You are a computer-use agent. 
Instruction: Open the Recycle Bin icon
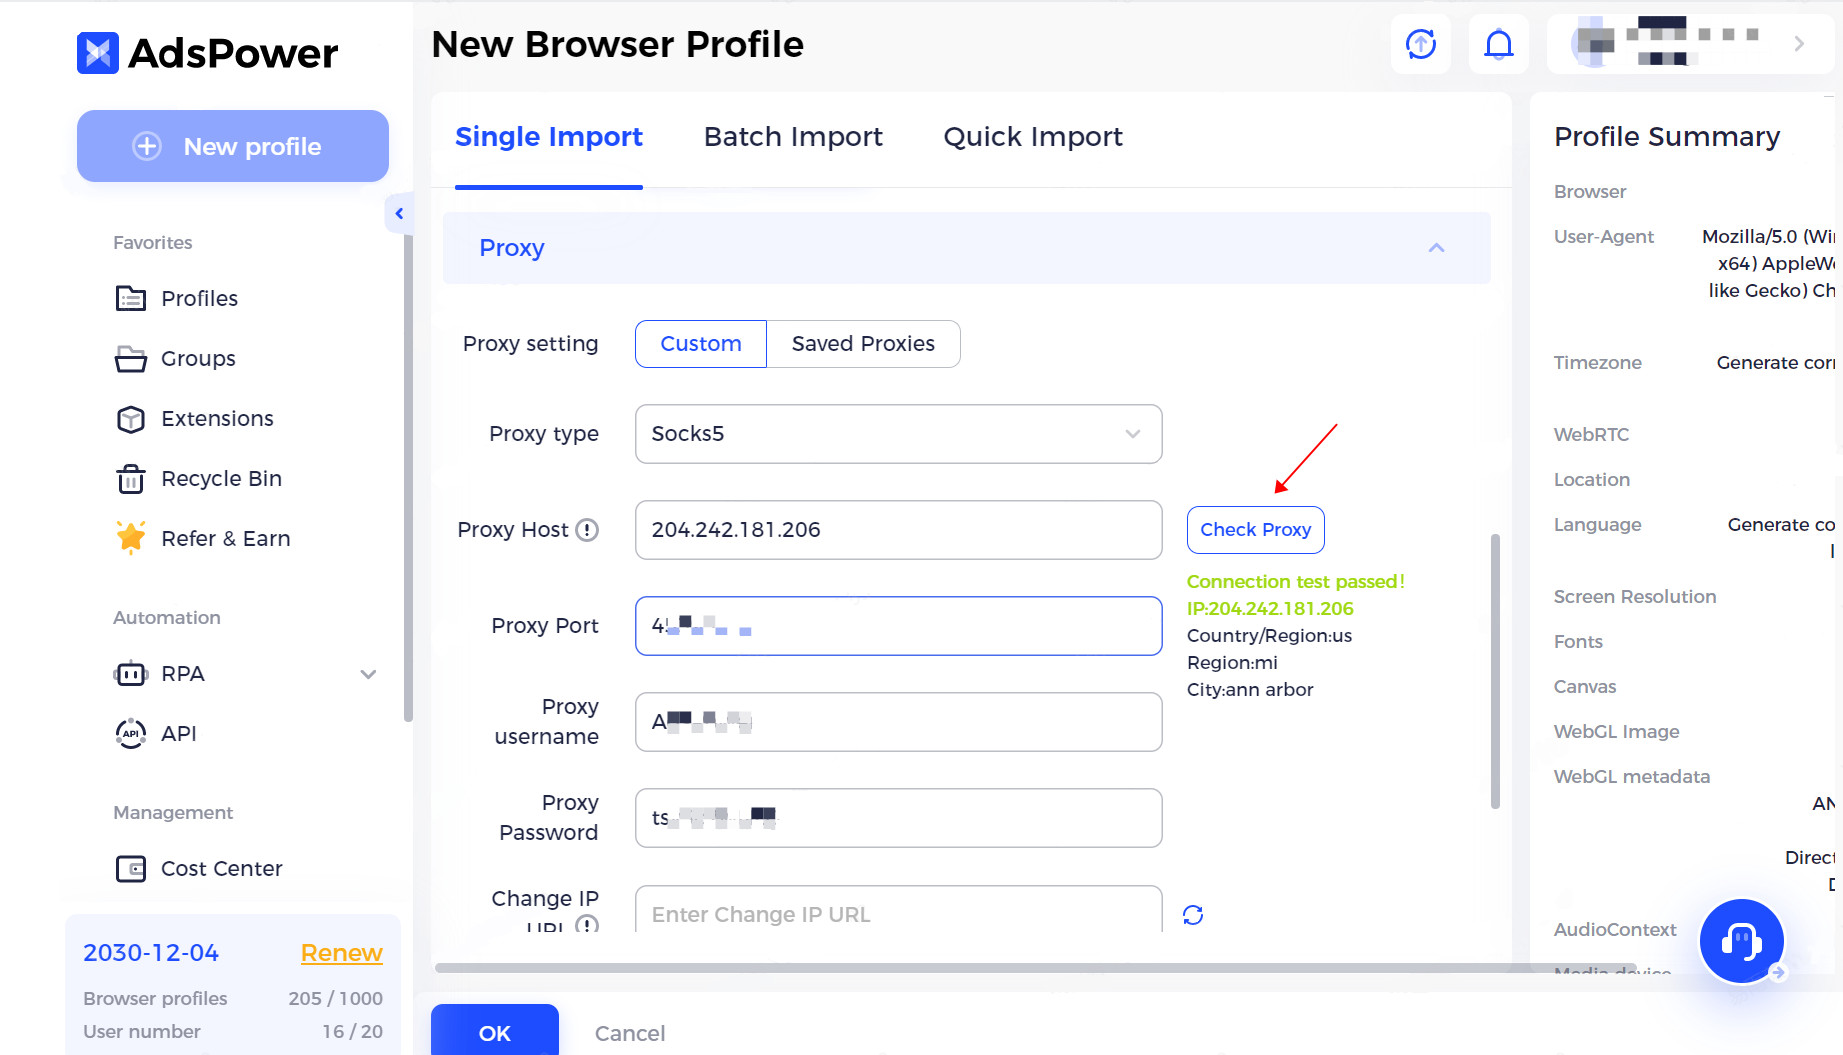[130, 478]
